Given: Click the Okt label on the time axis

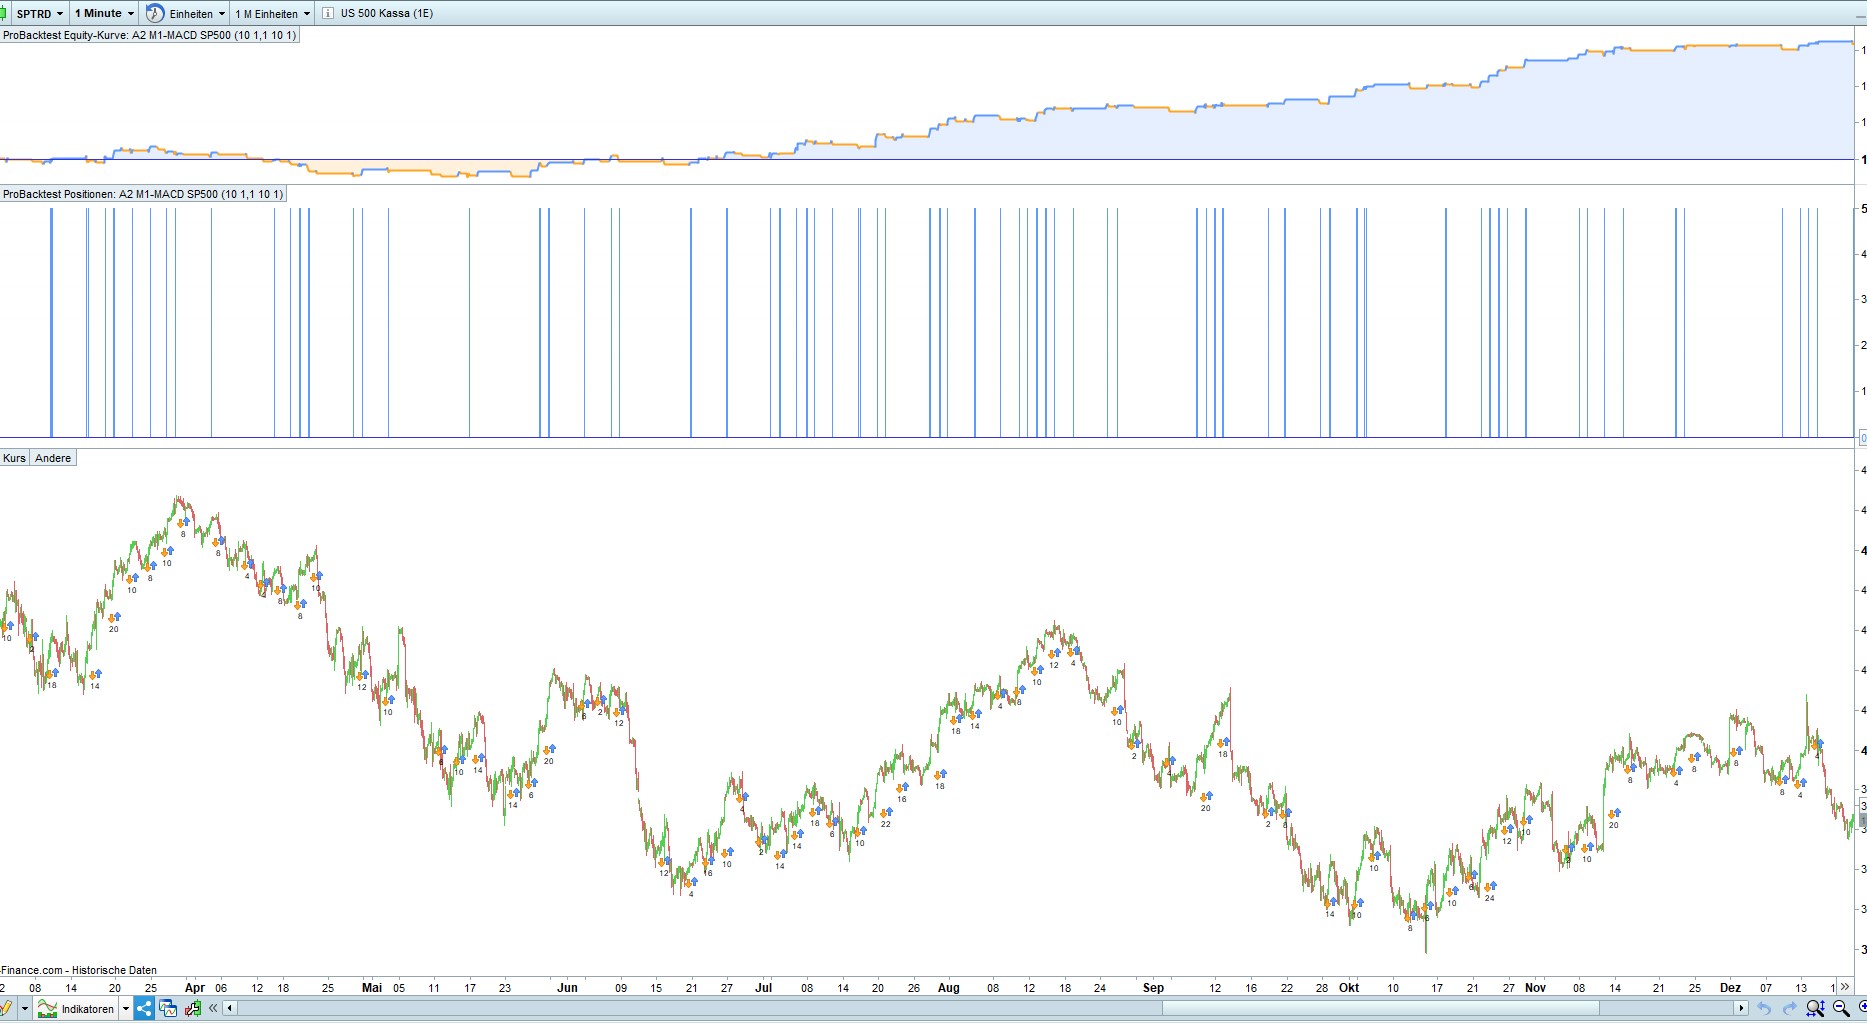Looking at the screenshot, I should 1349,988.
